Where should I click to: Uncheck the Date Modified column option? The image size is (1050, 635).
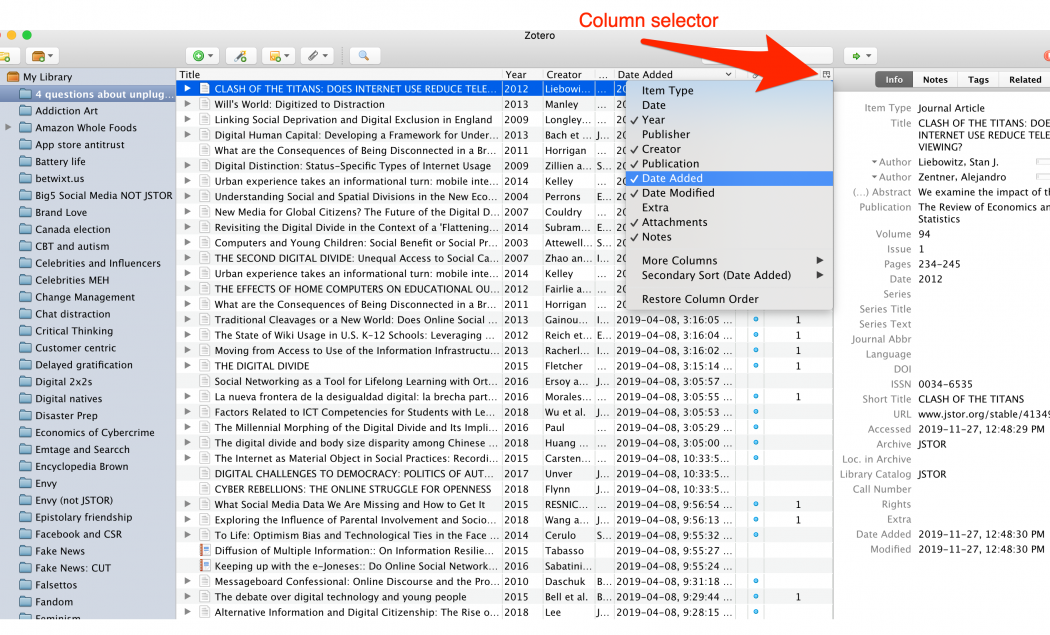729,193
